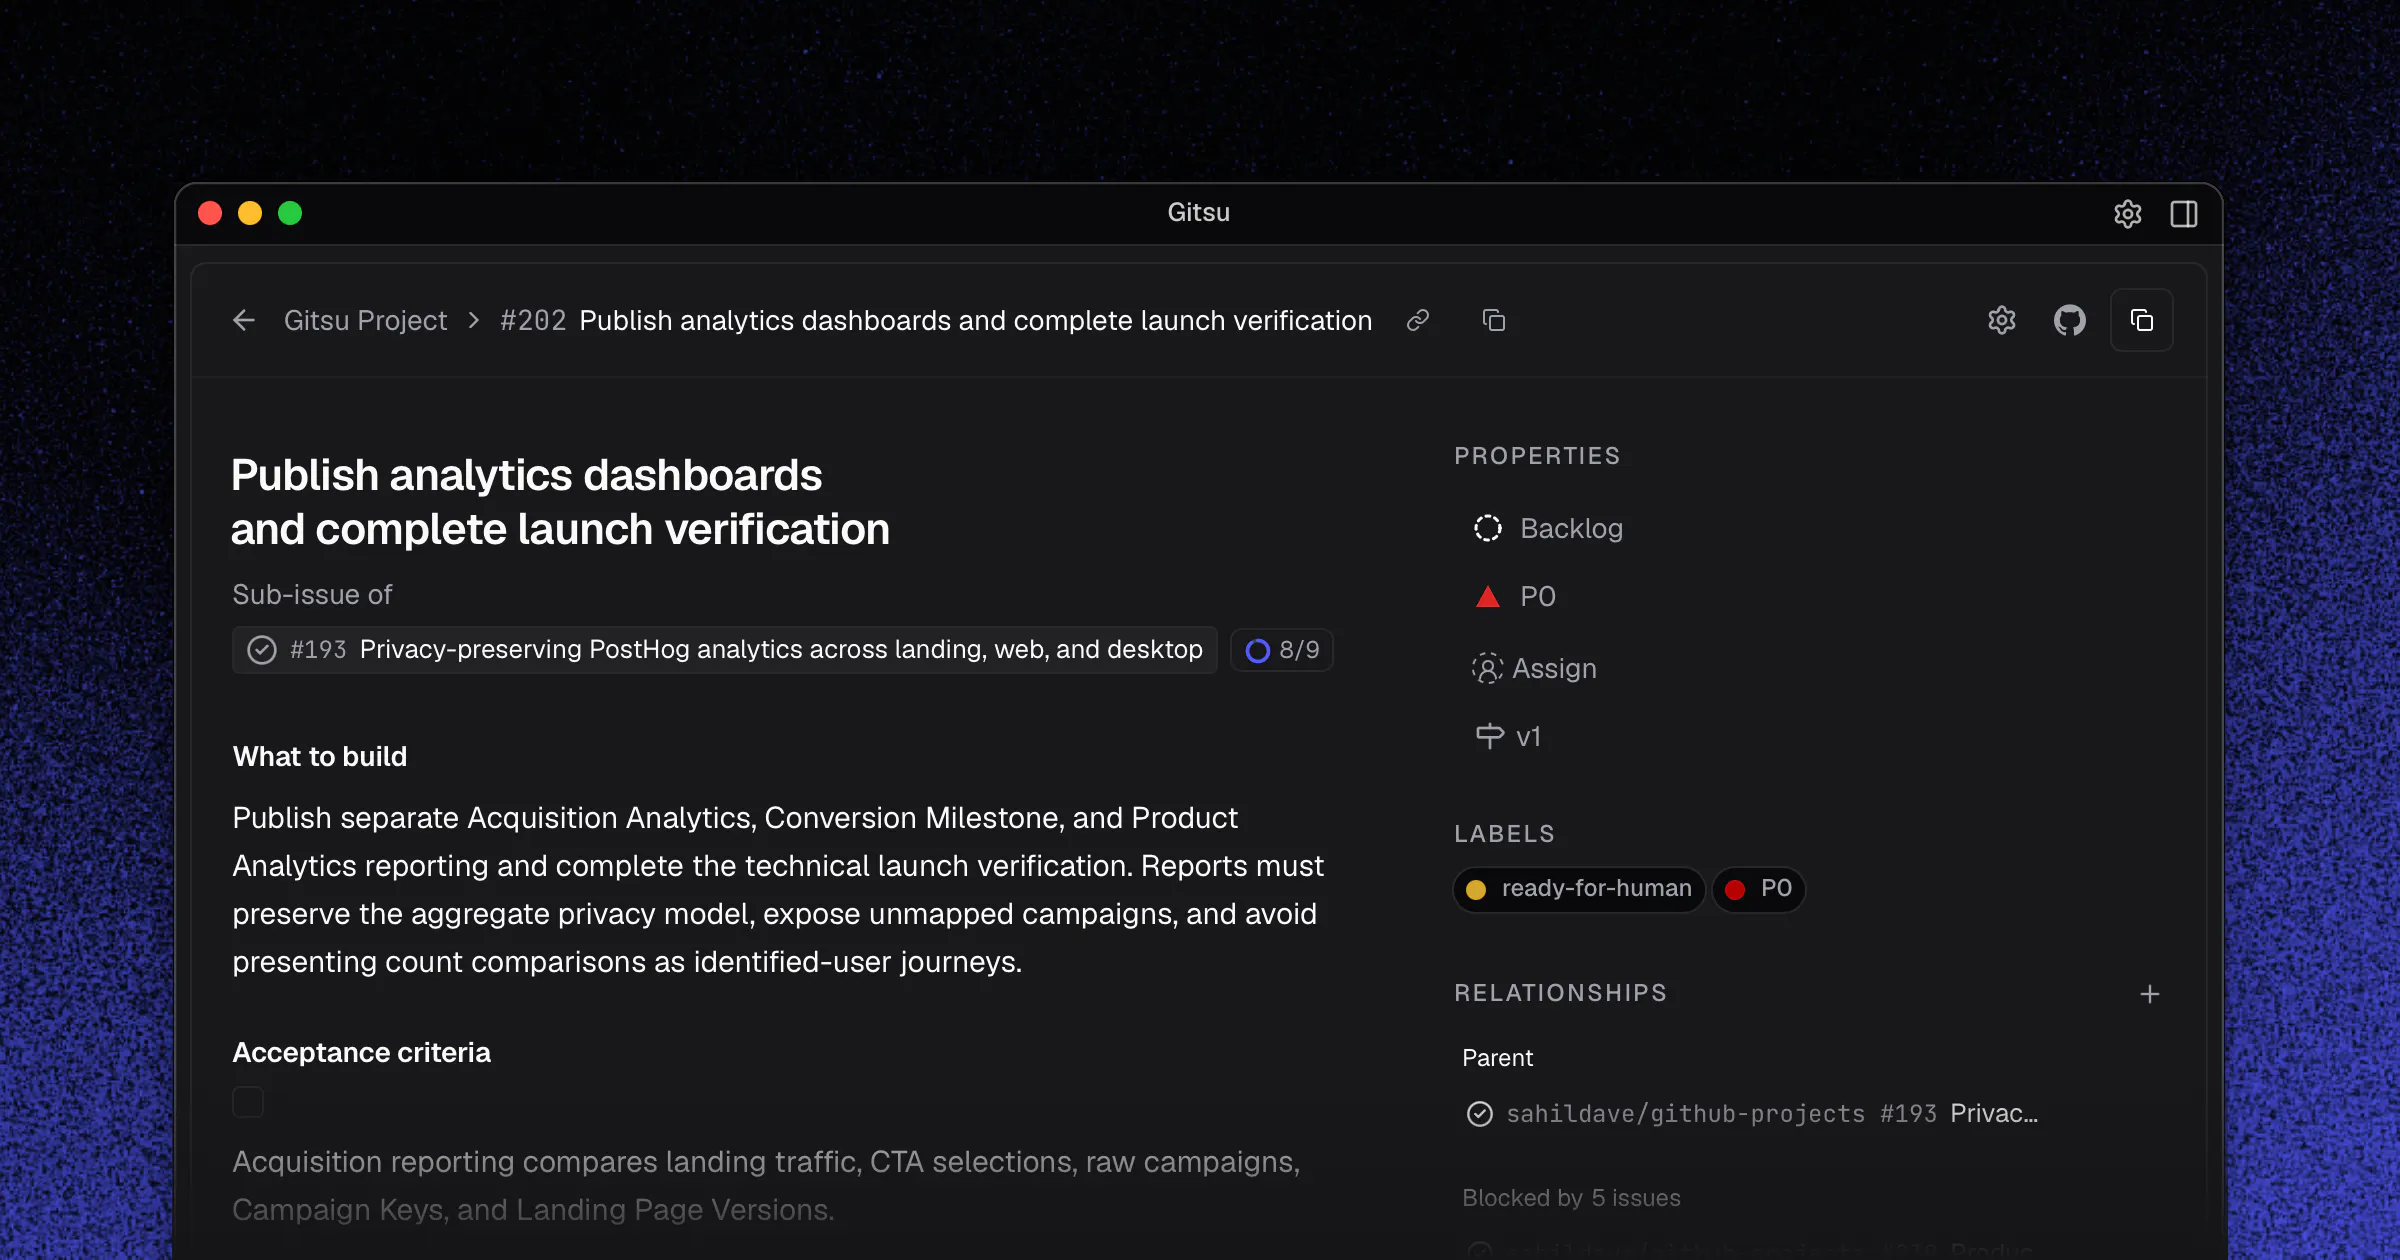Click the Assign person icon
2400x1260 pixels.
click(x=1487, y=668)
